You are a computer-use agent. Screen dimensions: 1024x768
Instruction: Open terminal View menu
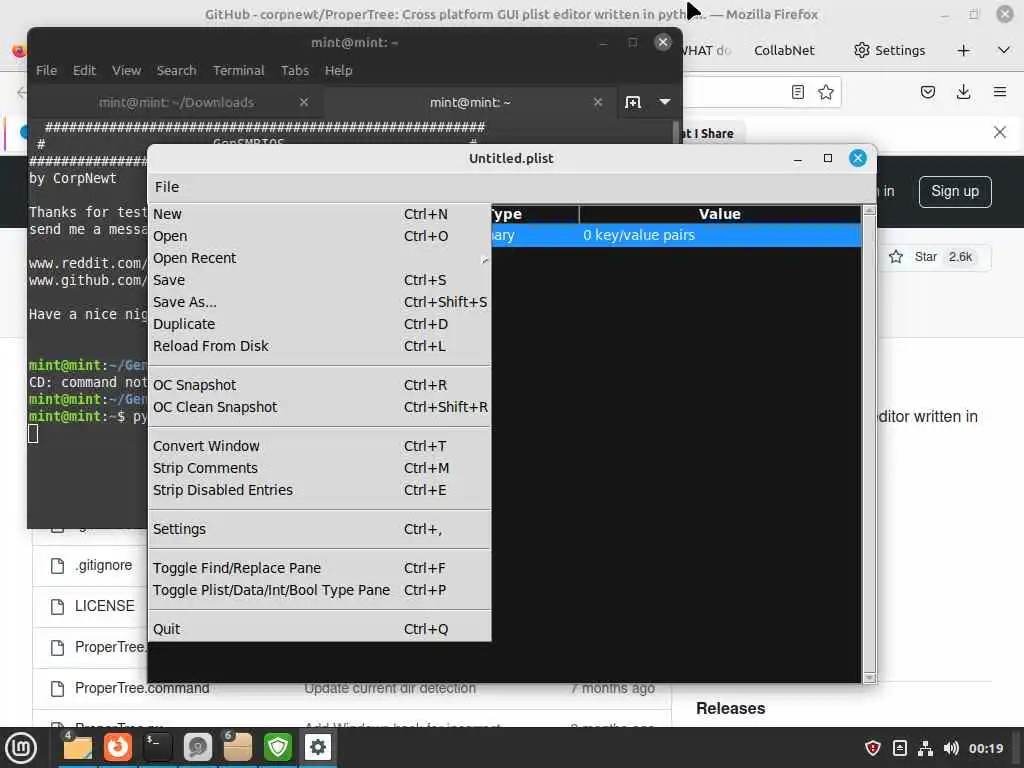pos(126,71)
